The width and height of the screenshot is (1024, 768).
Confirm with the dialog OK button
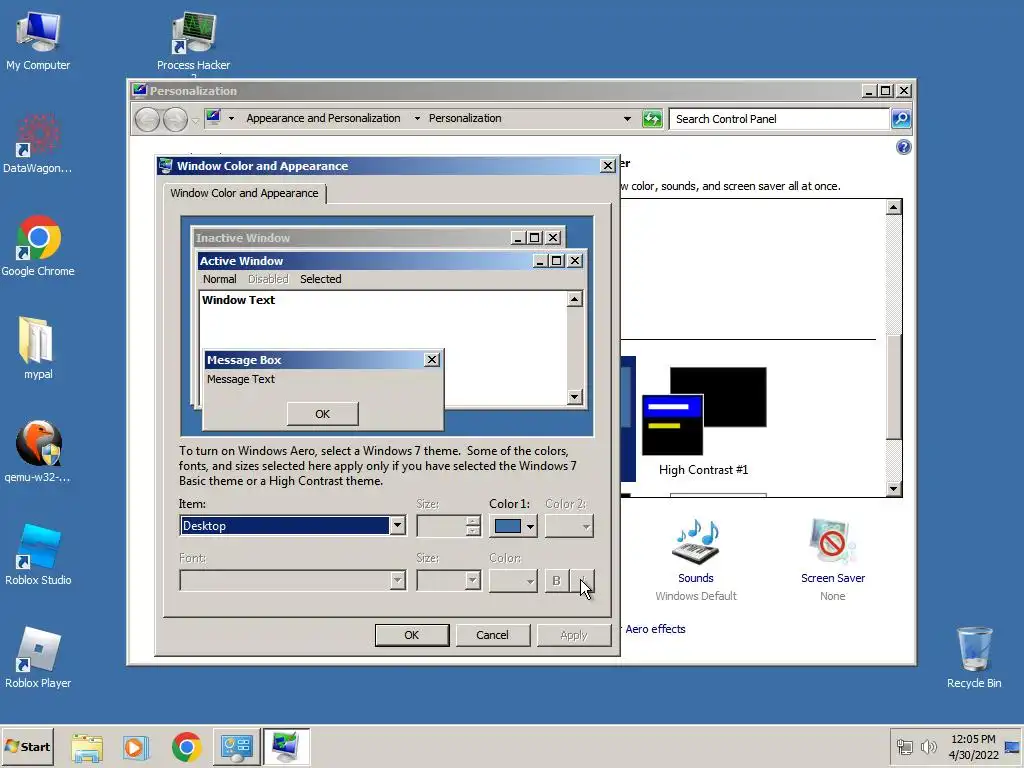[x=412, y=635]
